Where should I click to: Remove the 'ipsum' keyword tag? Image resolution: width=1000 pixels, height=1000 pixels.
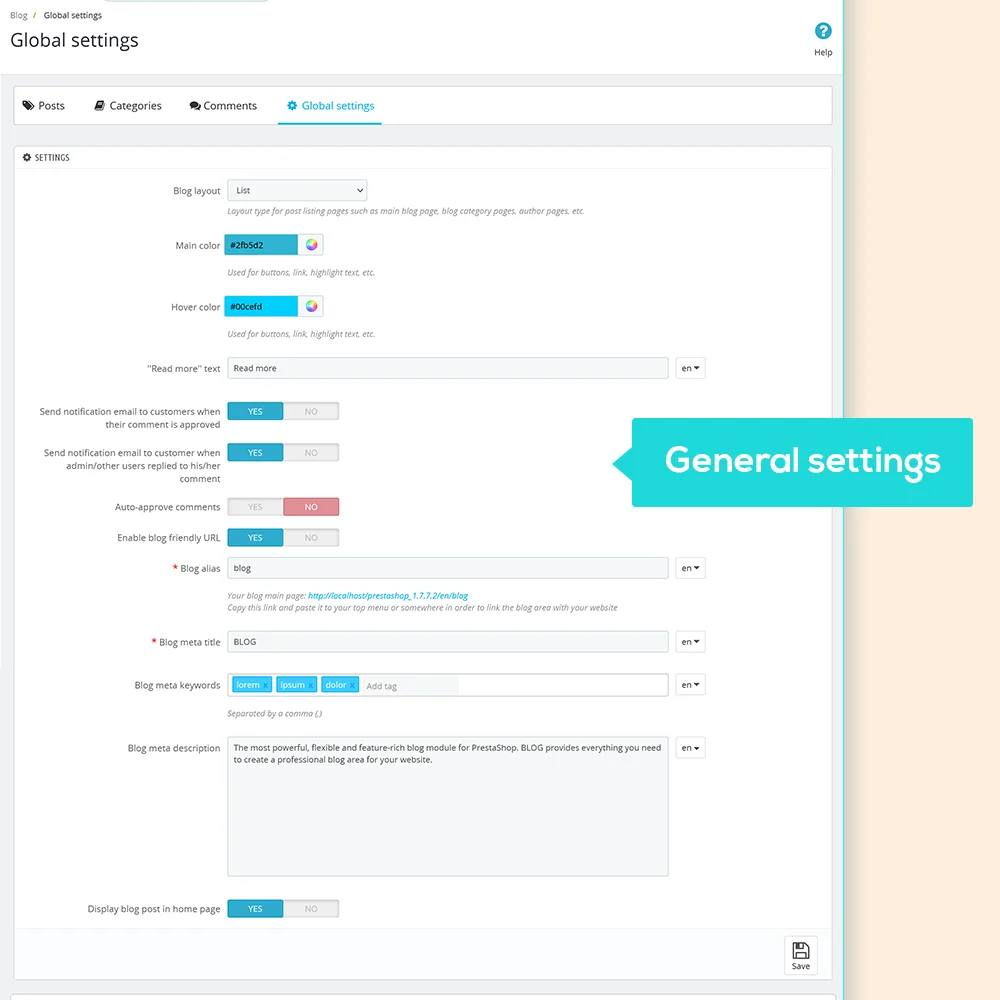(x=311, y=686)
